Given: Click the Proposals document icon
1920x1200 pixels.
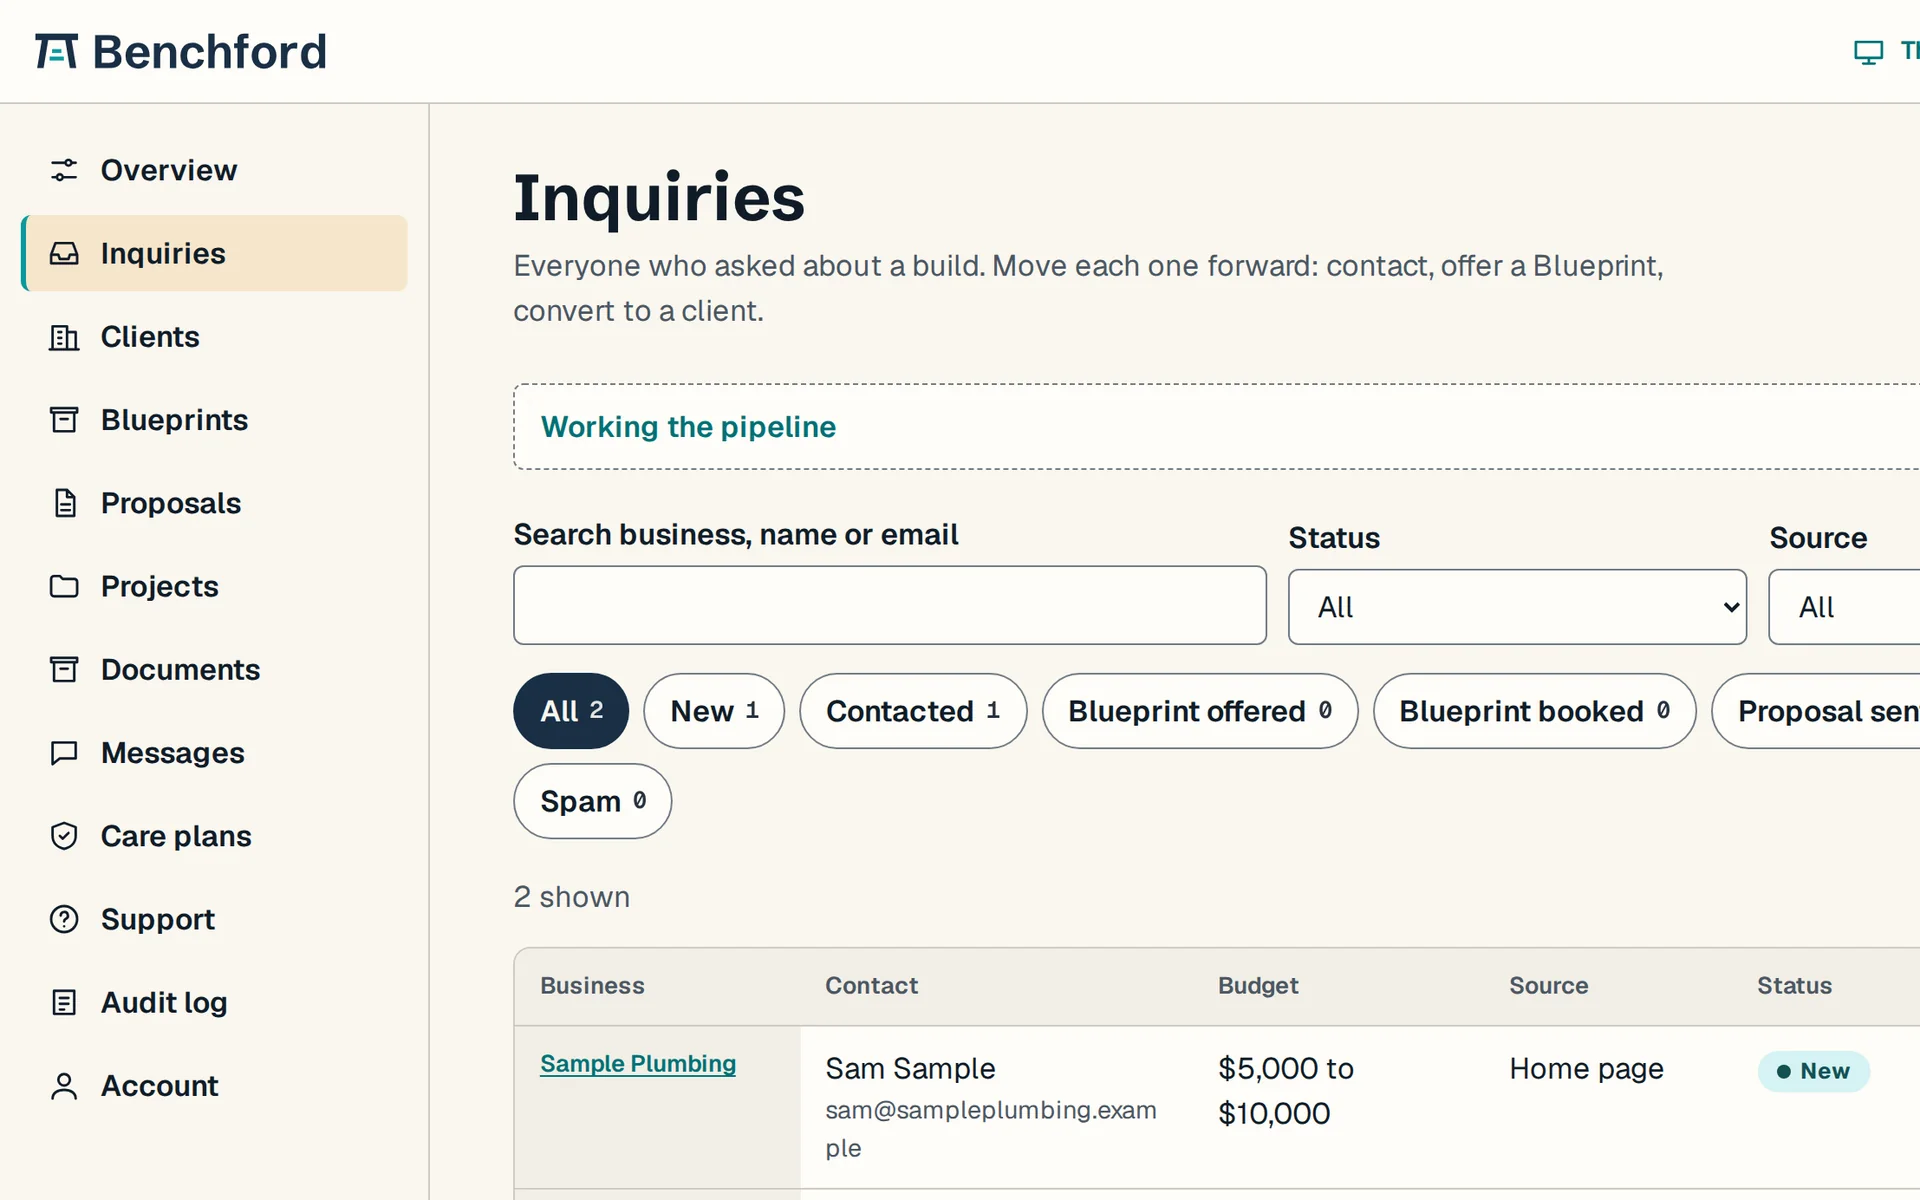Looking at the screenshot, I should pos(64,503).
